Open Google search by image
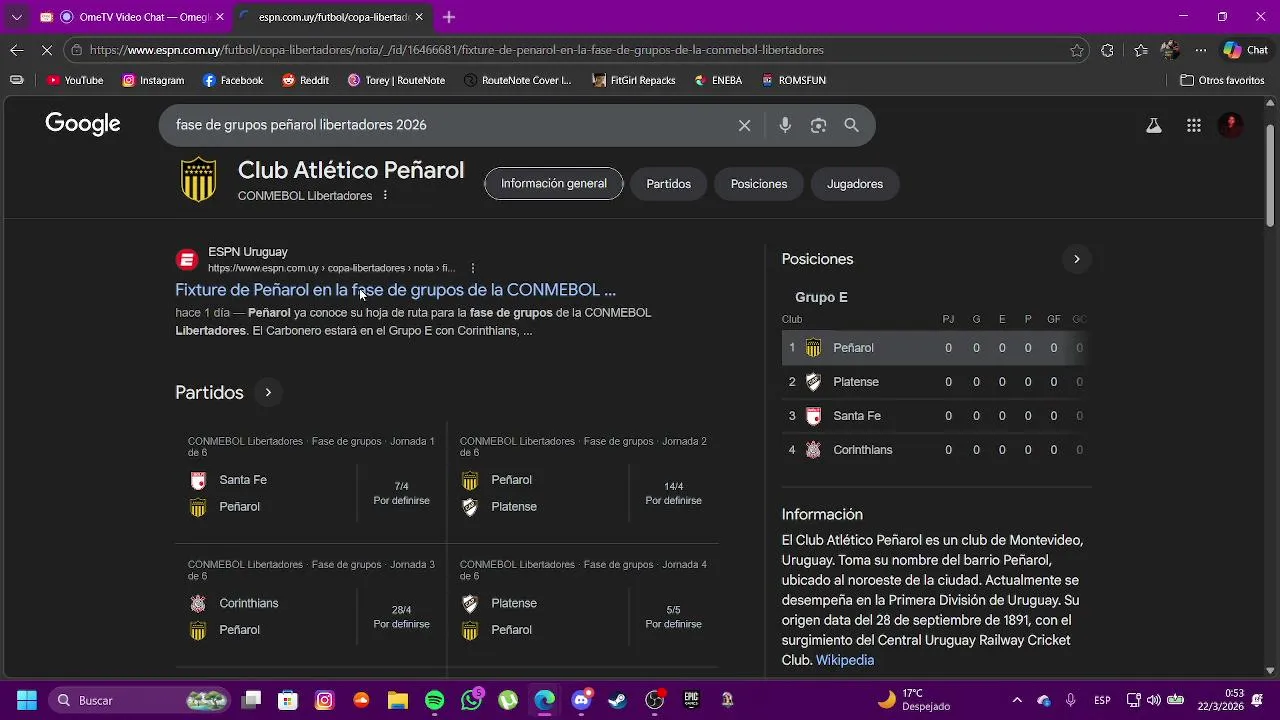This screenshot has height=720, width=1280. (818, 125)
